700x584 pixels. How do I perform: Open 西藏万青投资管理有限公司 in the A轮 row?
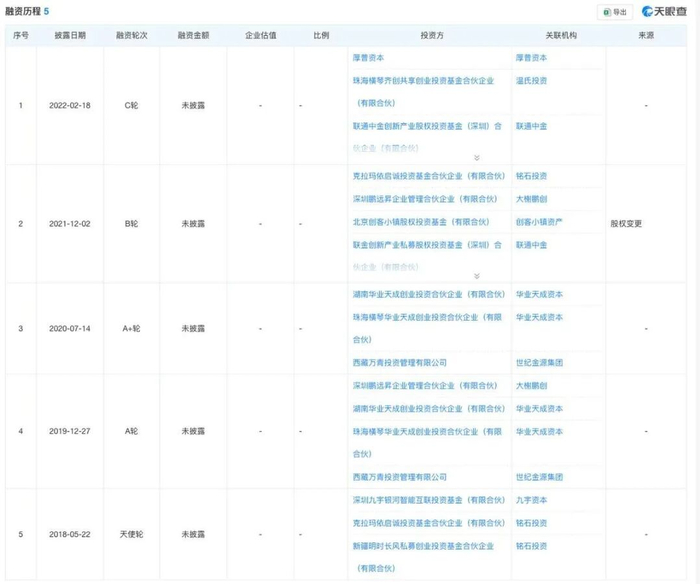click(x=400, y=477)
